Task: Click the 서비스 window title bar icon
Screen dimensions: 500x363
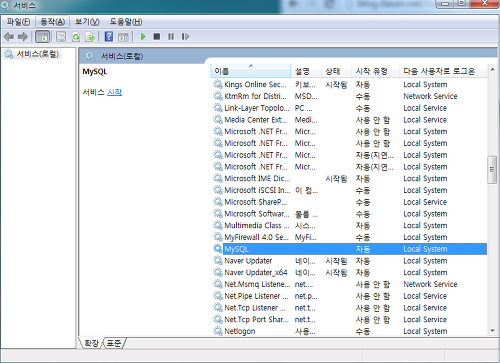Action: pos(6,6)
